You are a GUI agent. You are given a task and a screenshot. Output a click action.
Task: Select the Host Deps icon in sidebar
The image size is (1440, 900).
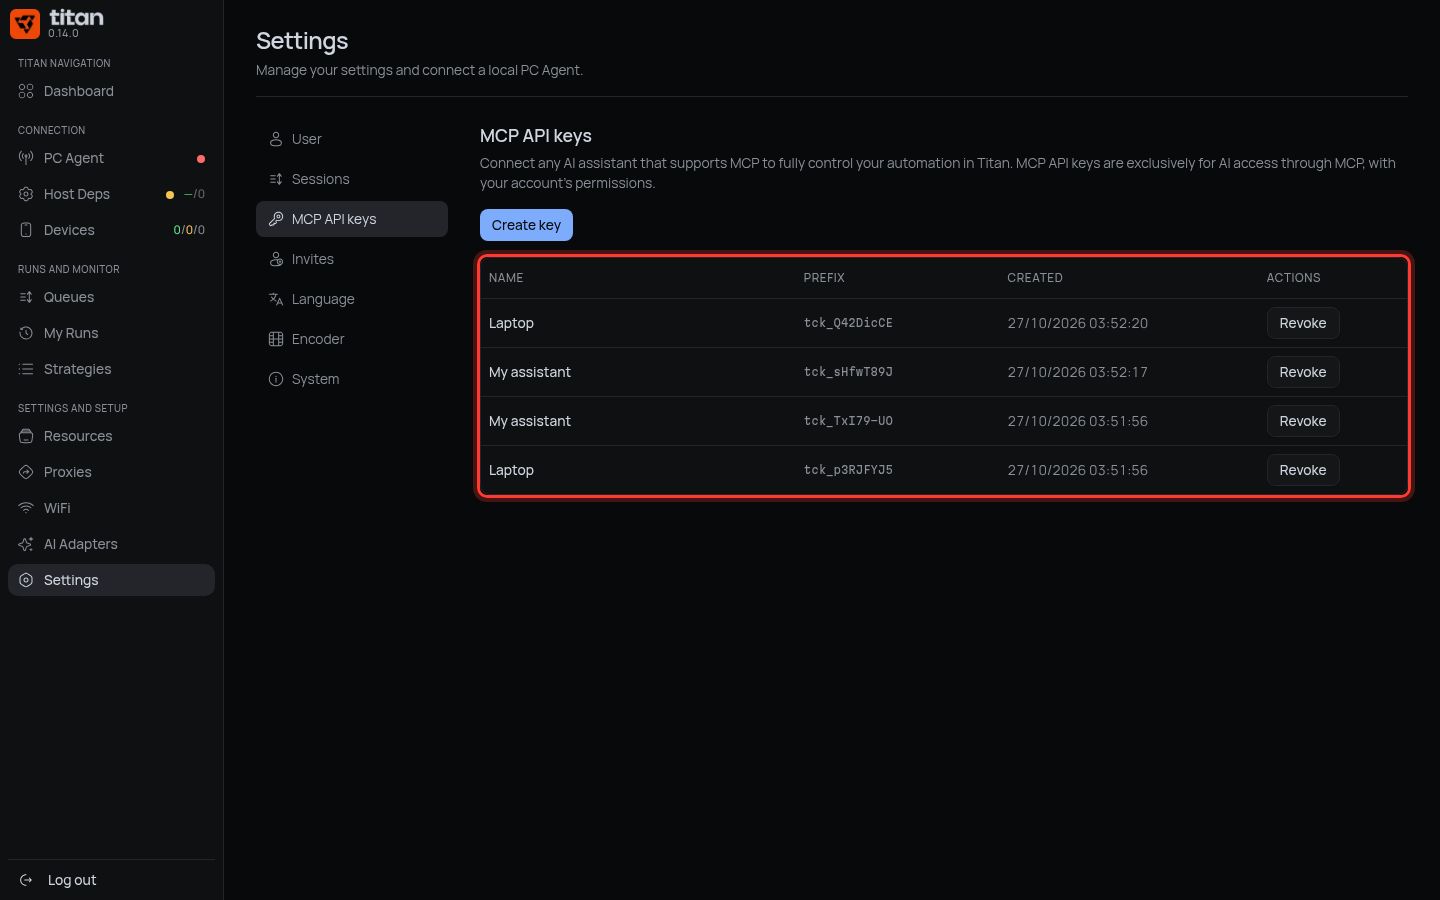[26, 194]
